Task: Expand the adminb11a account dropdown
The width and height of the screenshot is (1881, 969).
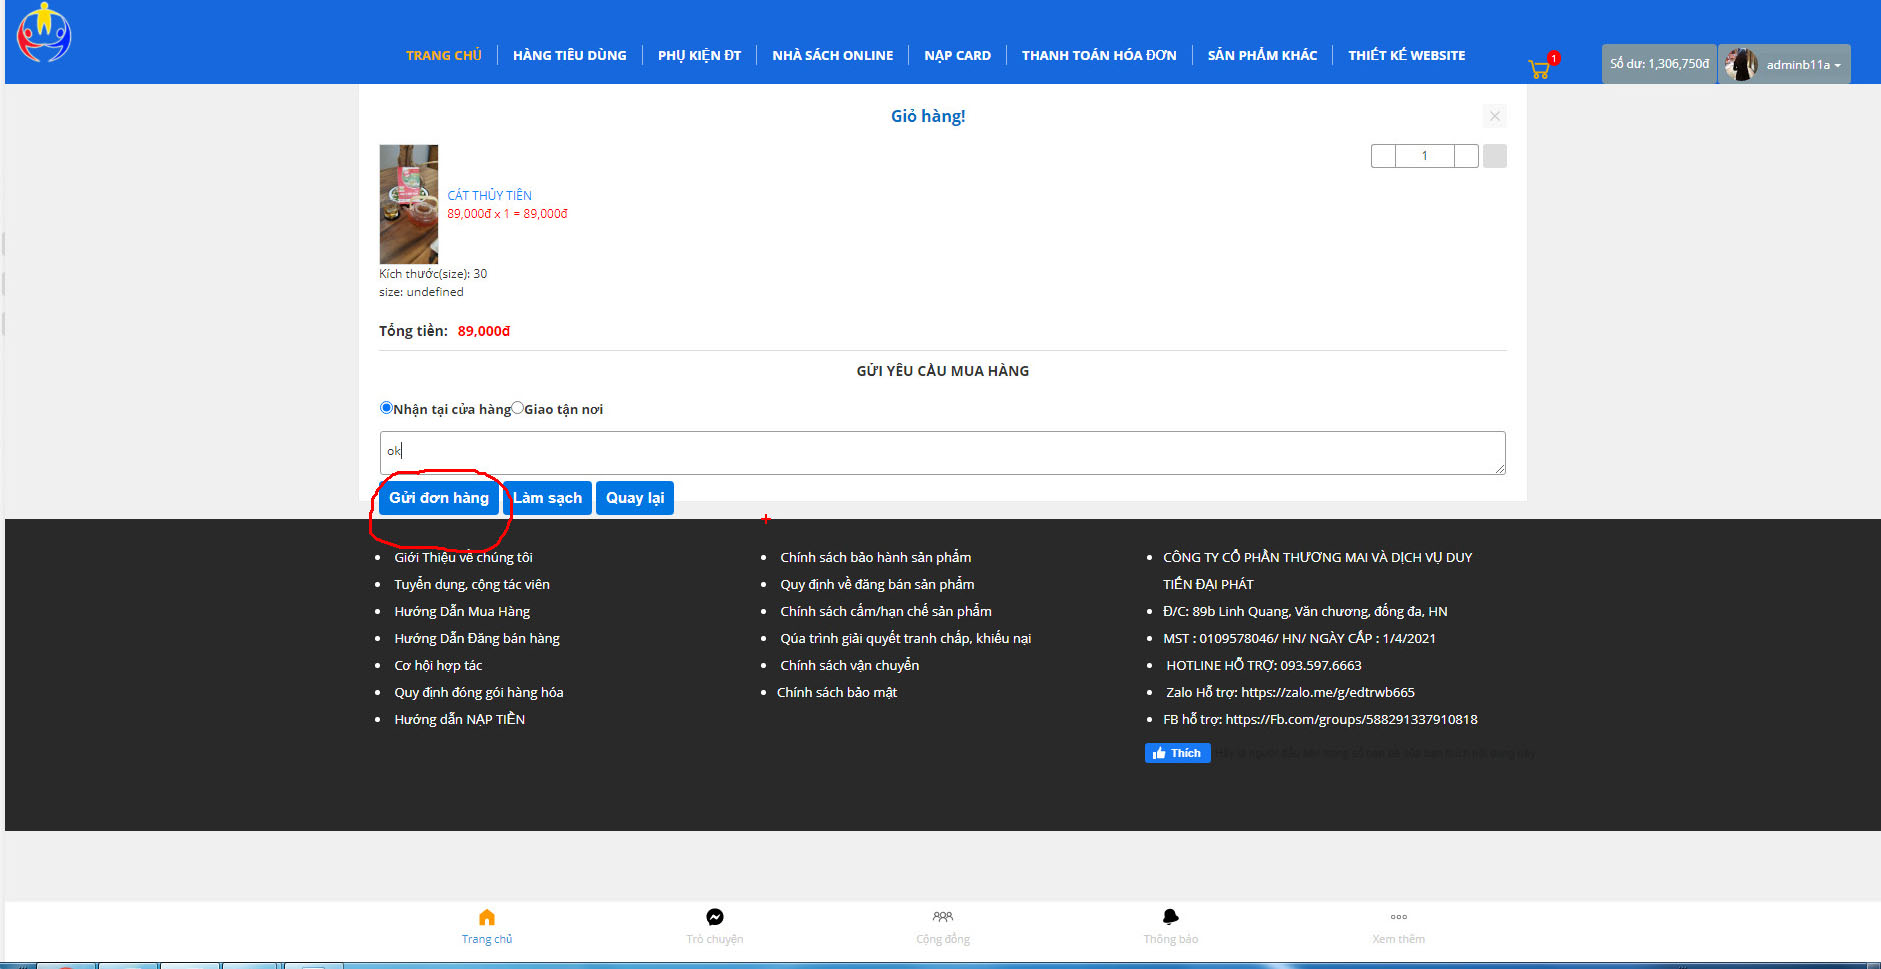Action: tap(1785, 64)
